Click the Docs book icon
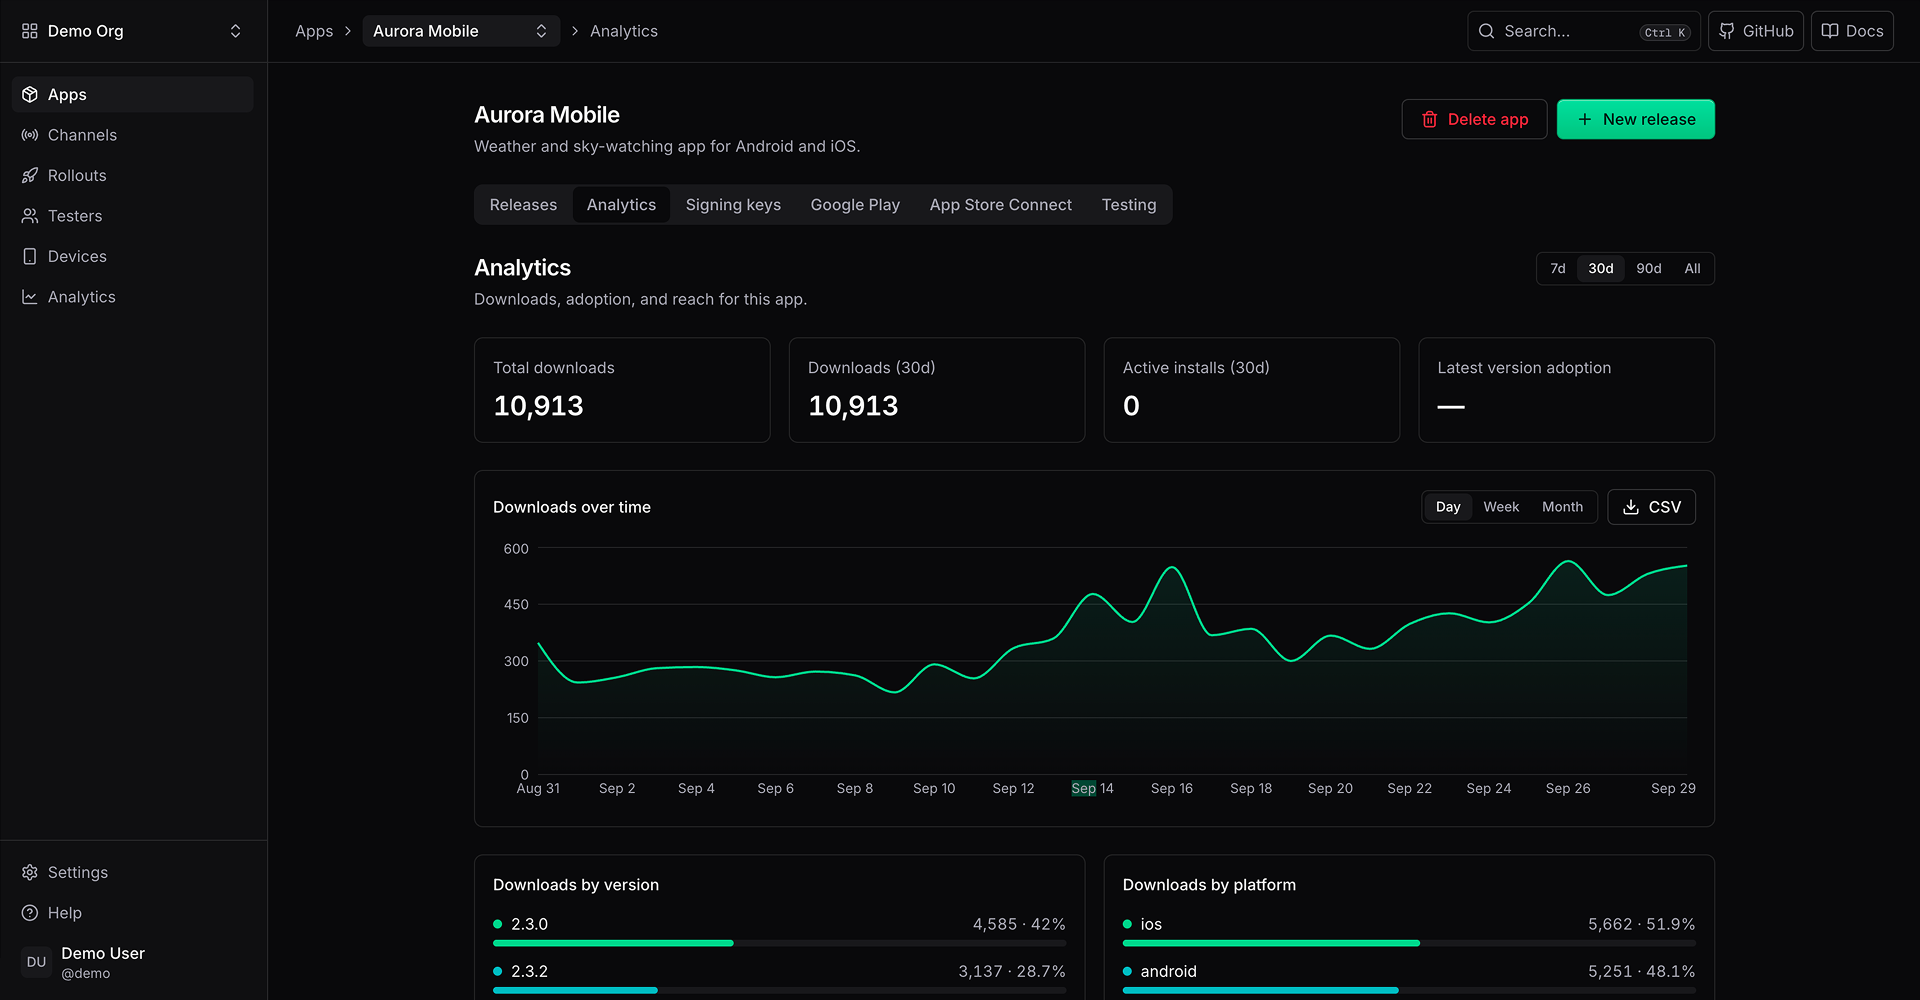Image resolution: width=1920 pixels, height=1000 pixels. [x=1830, y=31]
